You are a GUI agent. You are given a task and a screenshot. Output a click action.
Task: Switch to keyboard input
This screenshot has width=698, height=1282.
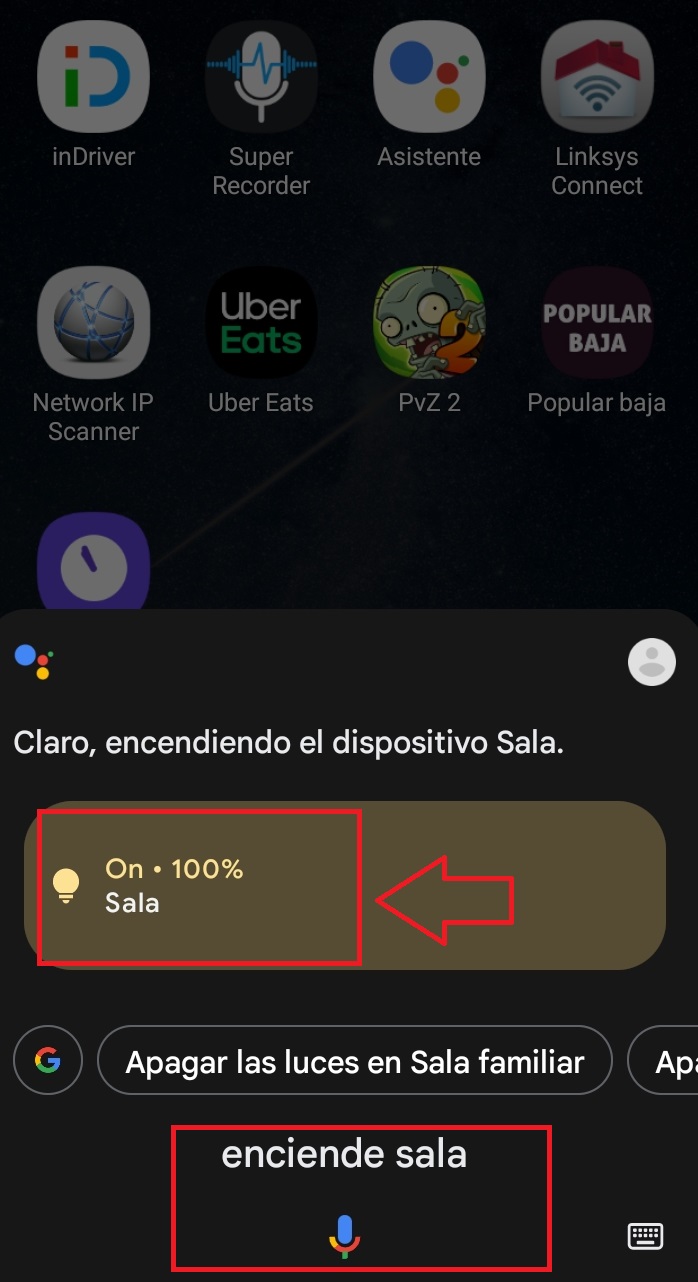tap(645, 1236)
